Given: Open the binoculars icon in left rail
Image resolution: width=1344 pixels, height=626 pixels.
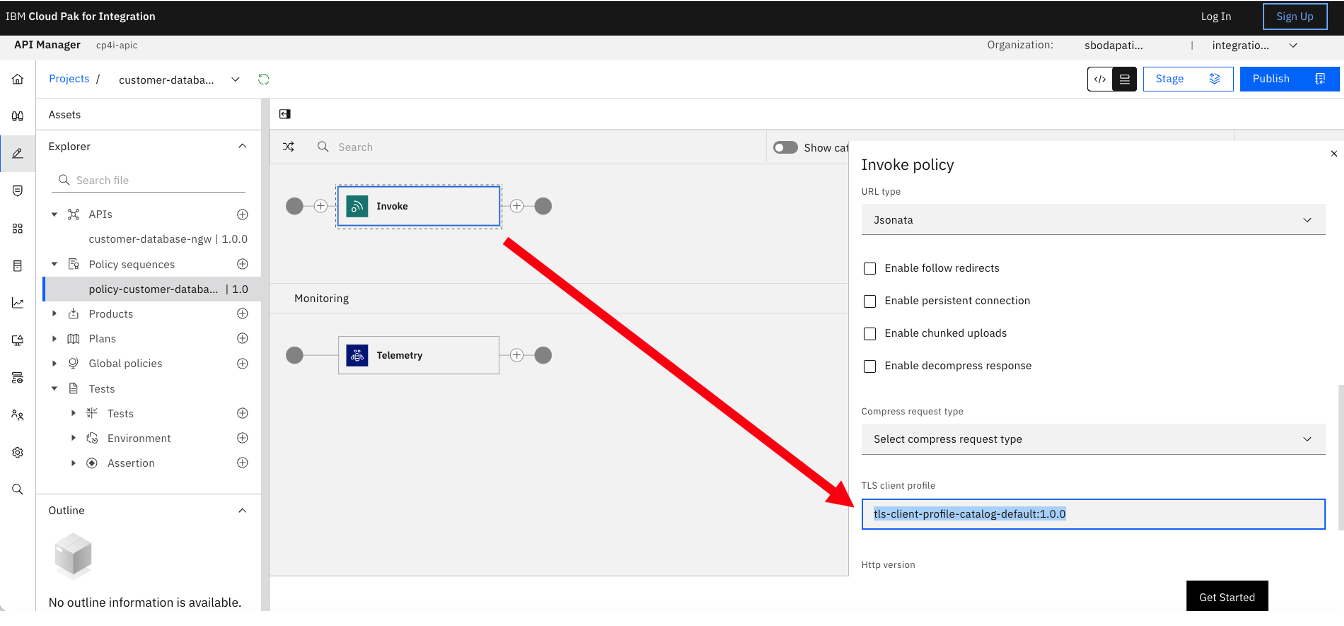Looking at the screenshot, I should [x=17, y=116].
